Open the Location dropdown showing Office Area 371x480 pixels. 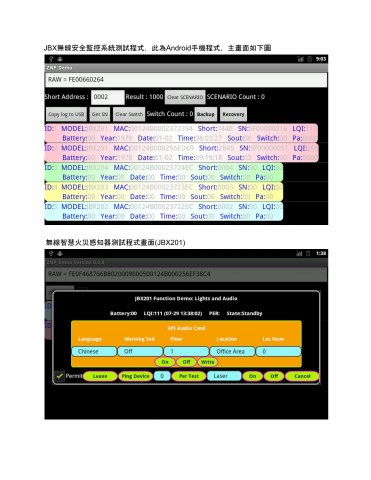(232, 351)
